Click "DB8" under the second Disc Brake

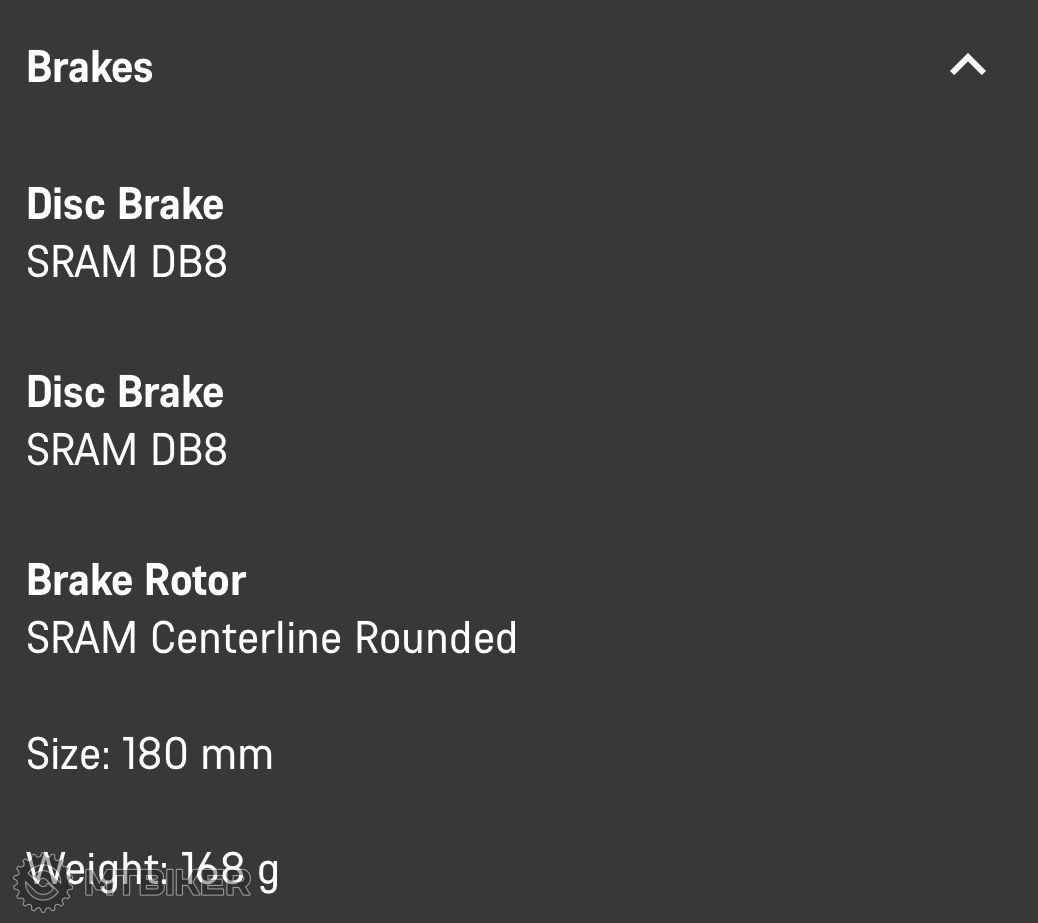coord(189,450)
